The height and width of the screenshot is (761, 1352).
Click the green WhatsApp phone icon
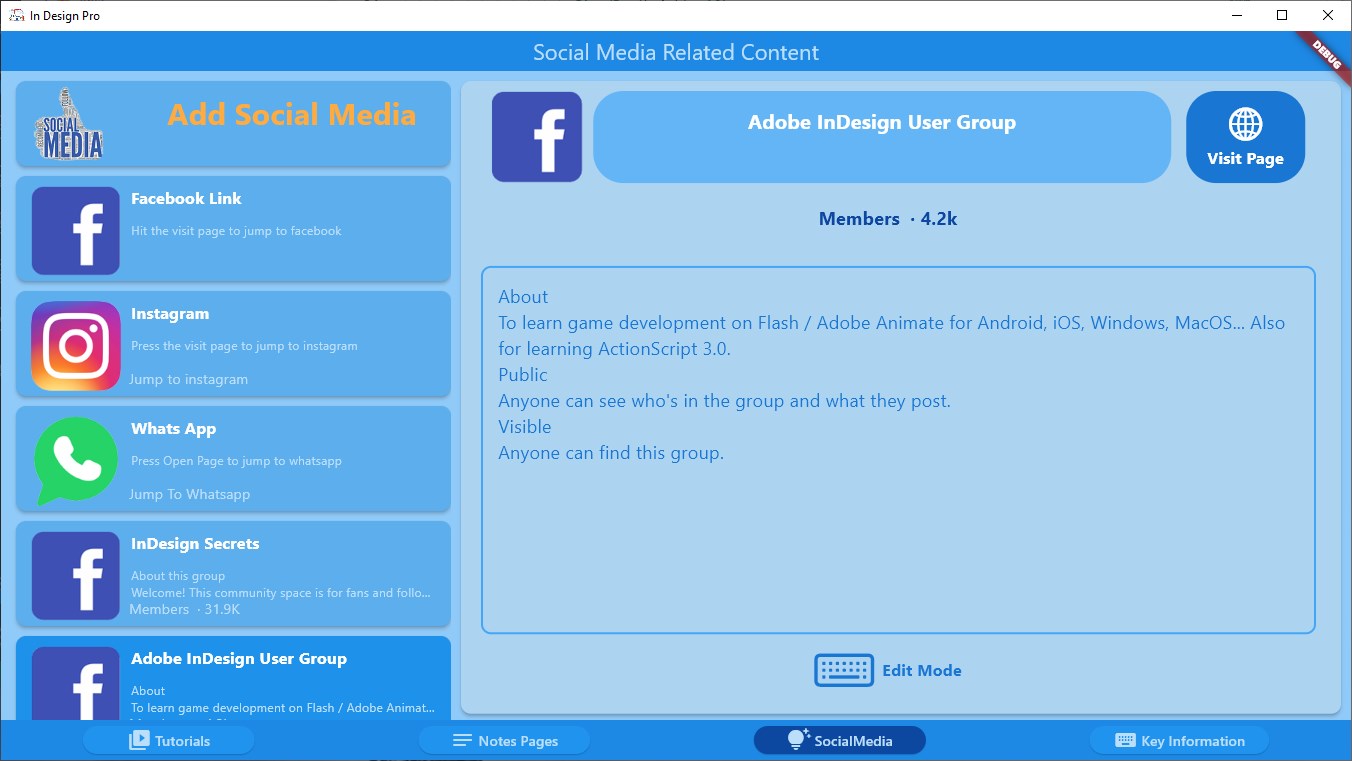[x=75, y=460]
